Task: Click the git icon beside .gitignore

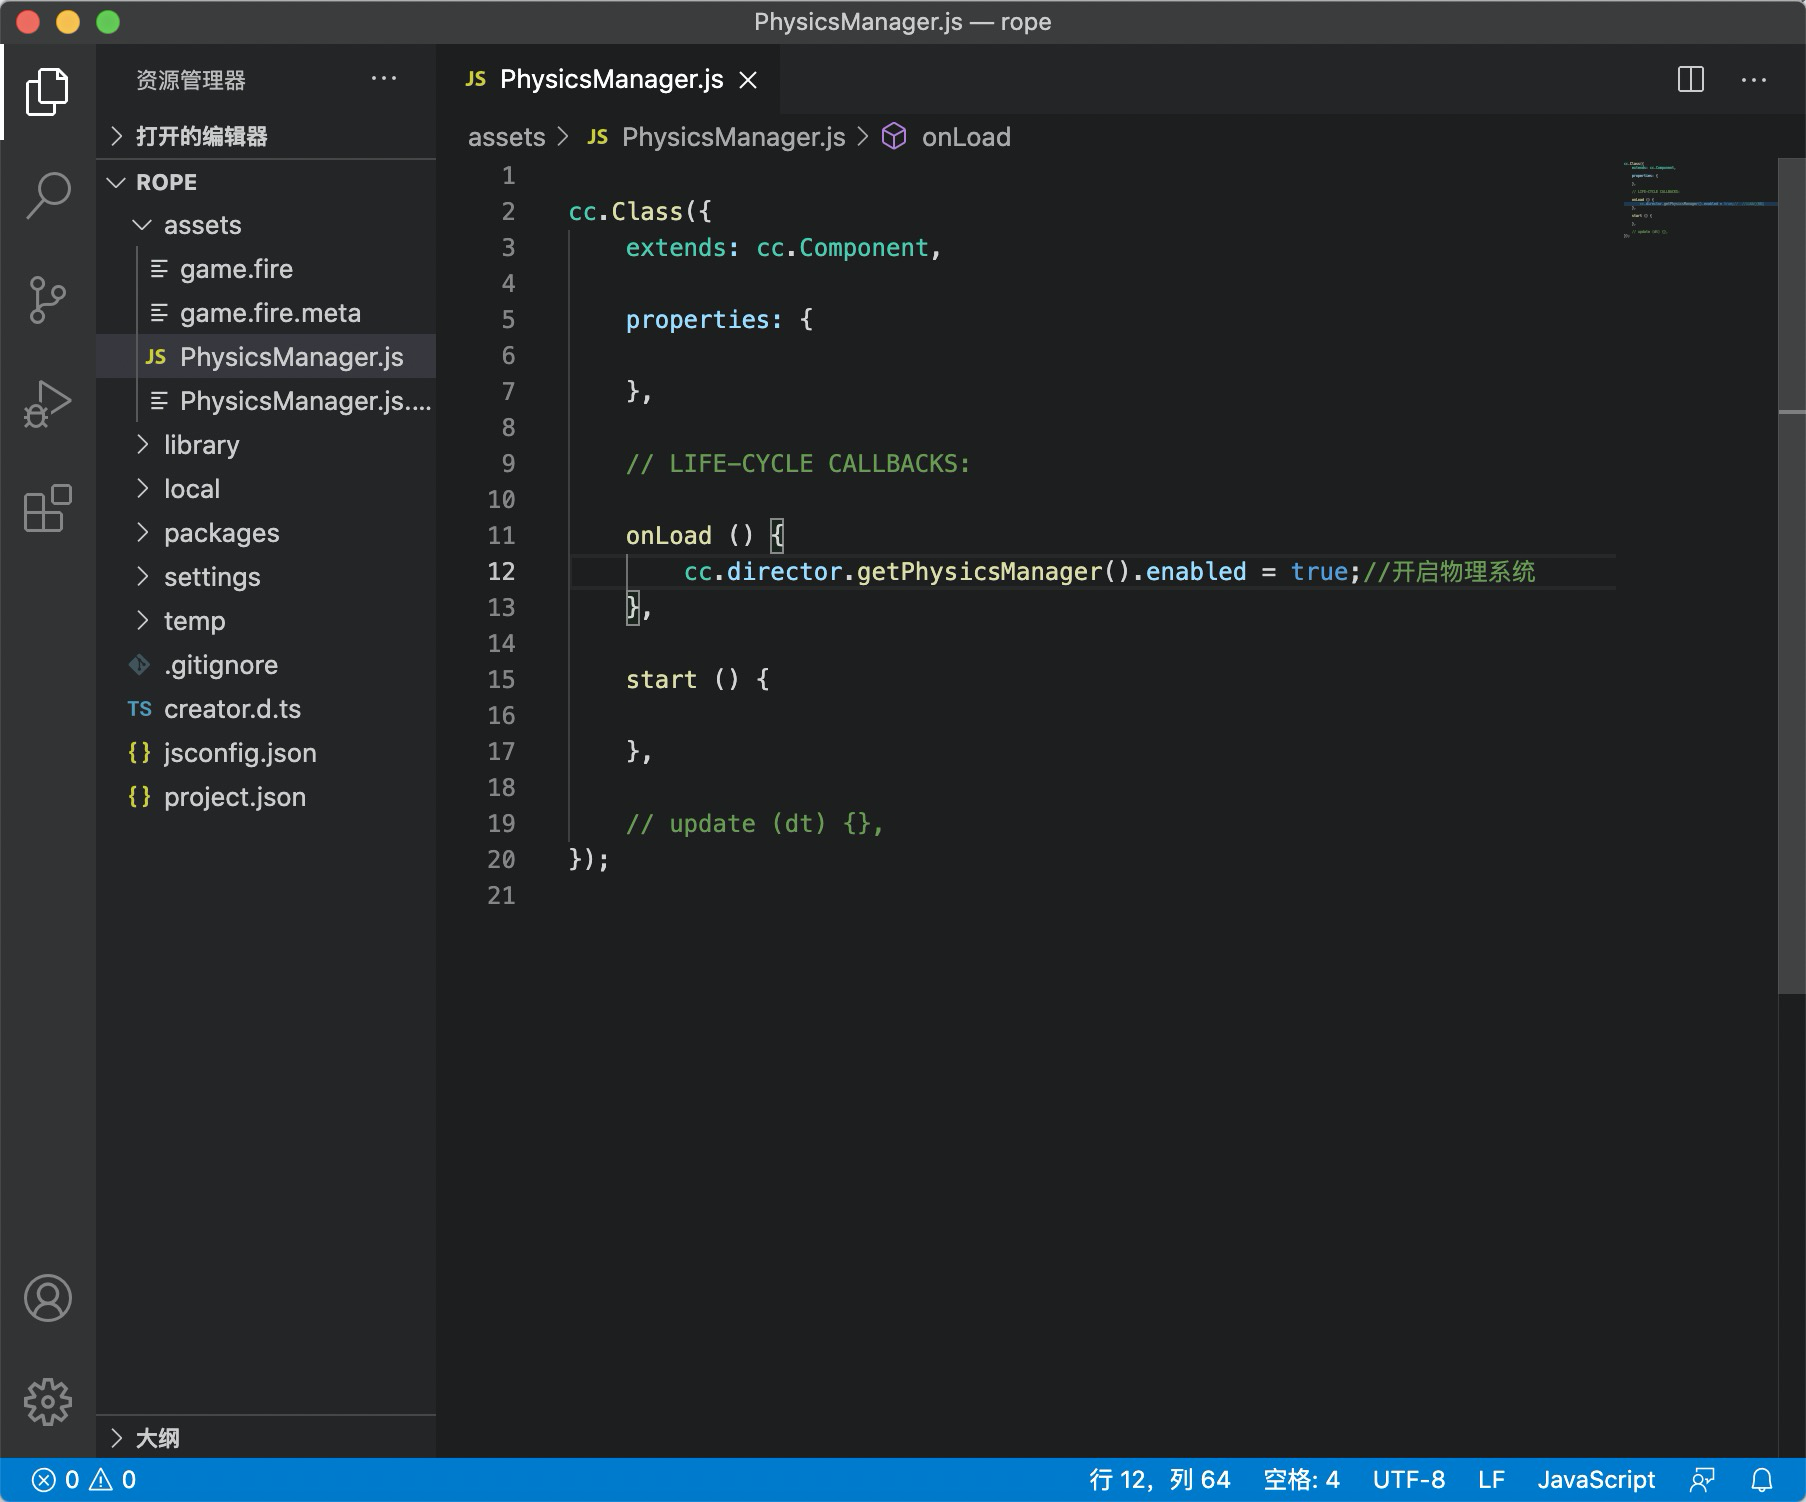Action: click(x=139, y=665)
